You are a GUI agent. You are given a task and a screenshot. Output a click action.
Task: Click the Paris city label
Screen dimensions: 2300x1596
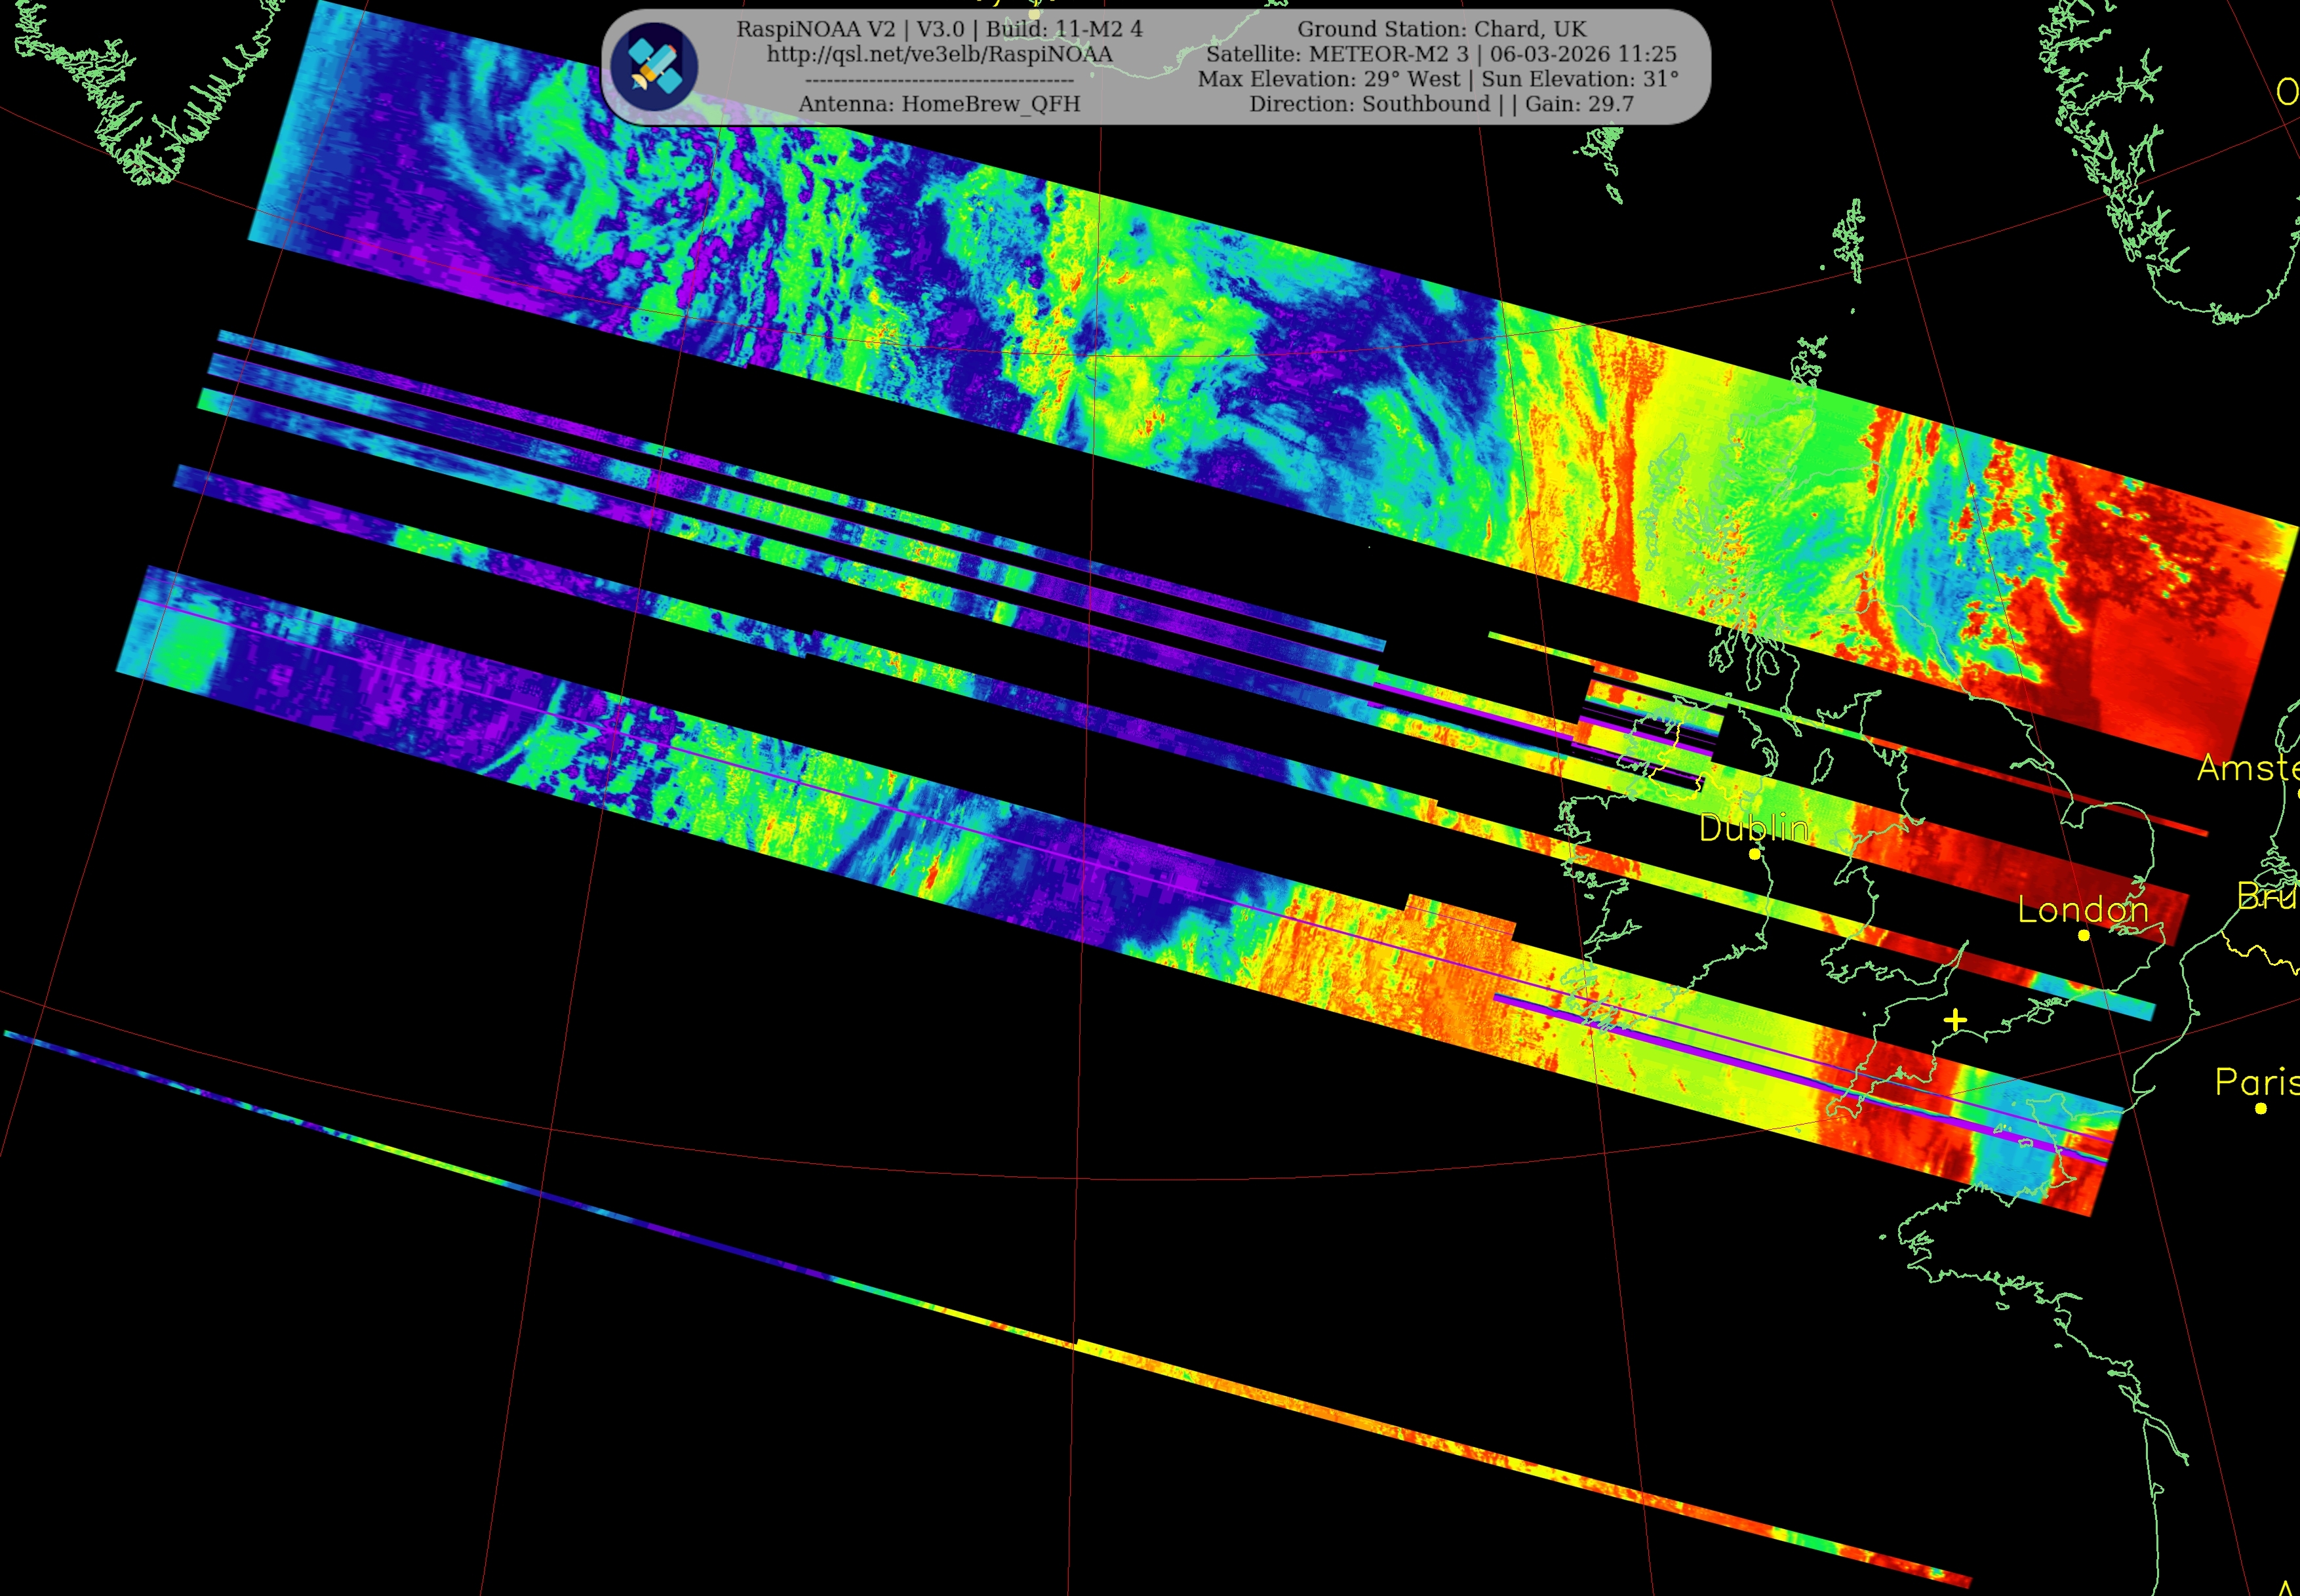(2256, 1082)
